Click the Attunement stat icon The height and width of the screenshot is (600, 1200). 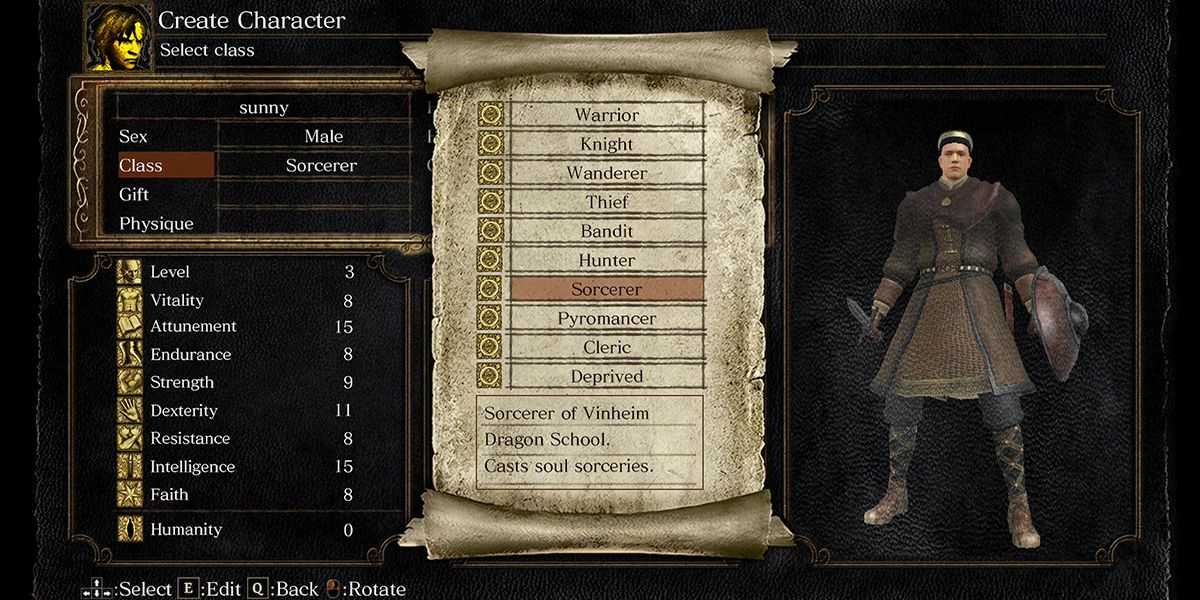tap(130, 327)
